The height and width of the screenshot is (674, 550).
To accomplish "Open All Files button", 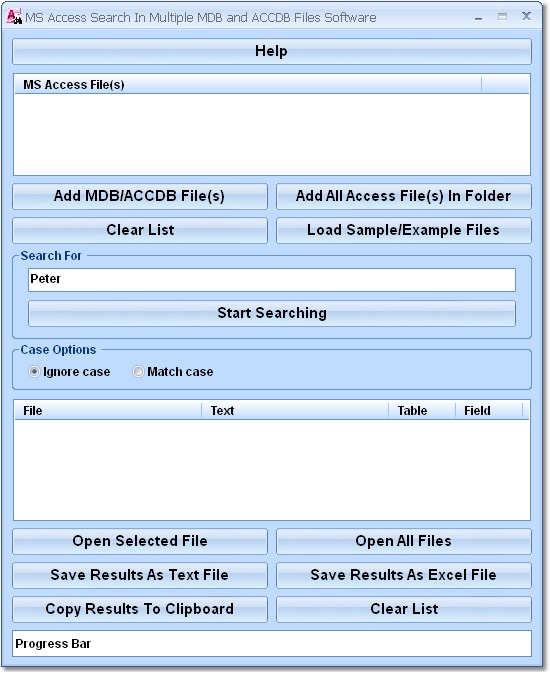I will pos(403,541).
